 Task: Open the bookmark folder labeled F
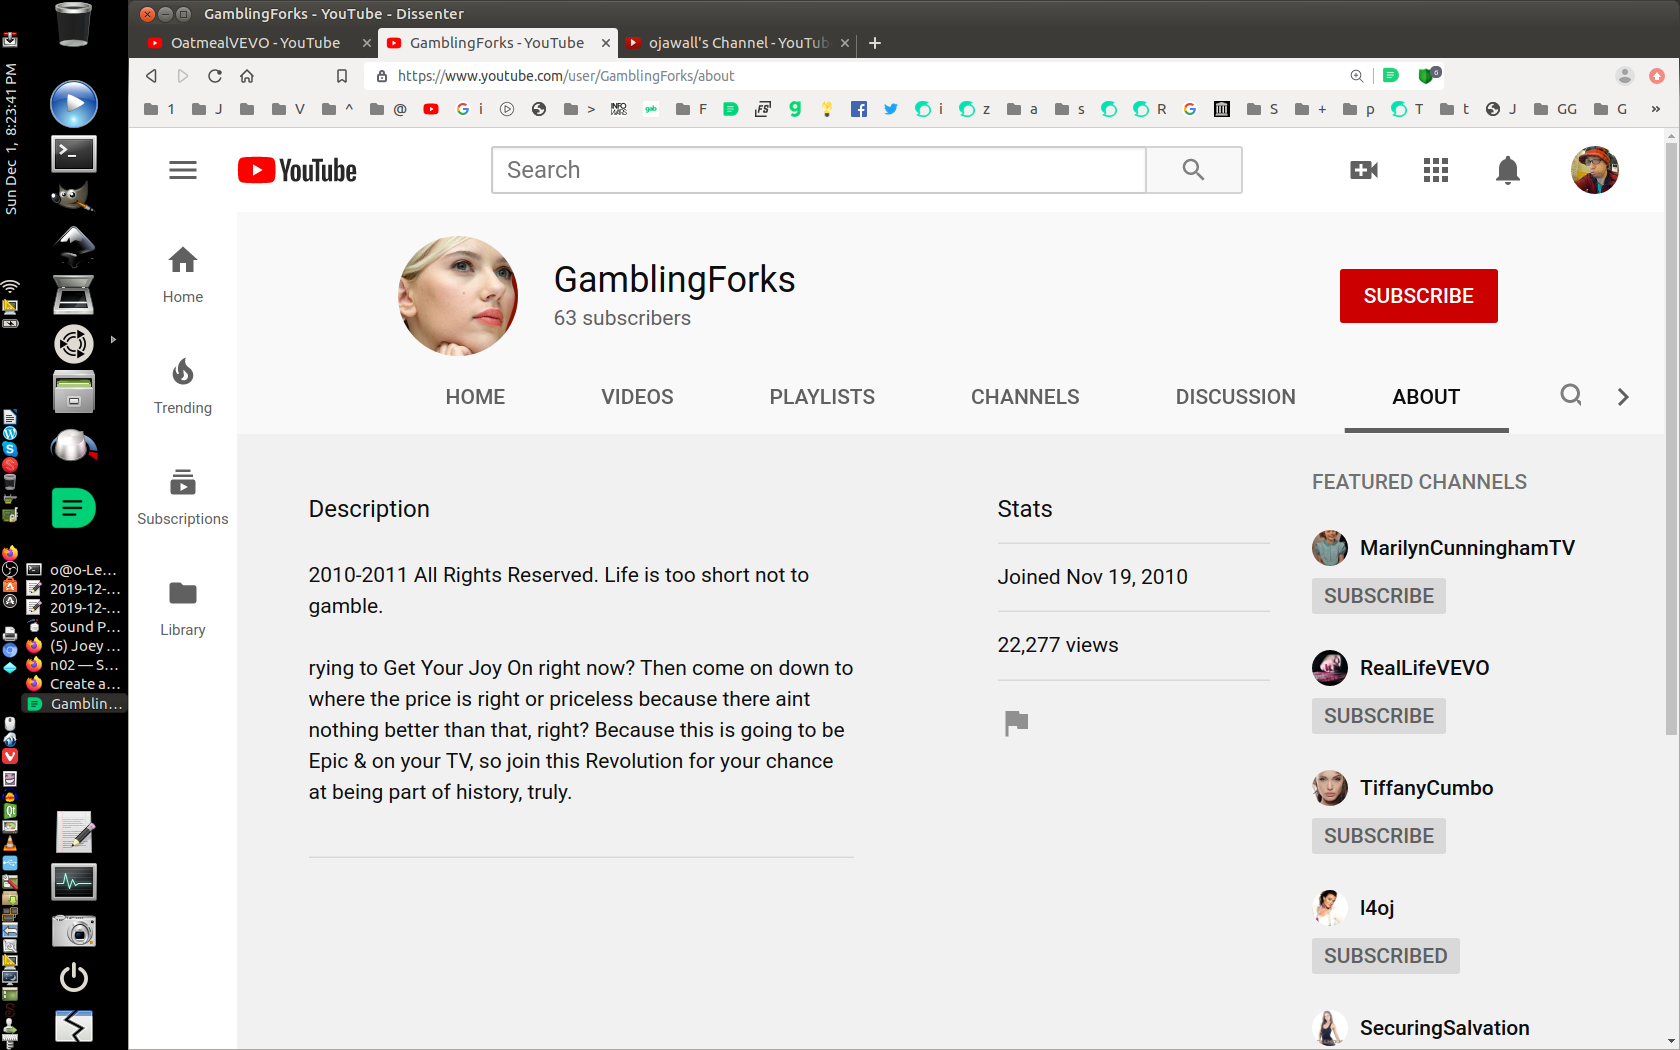691,109
